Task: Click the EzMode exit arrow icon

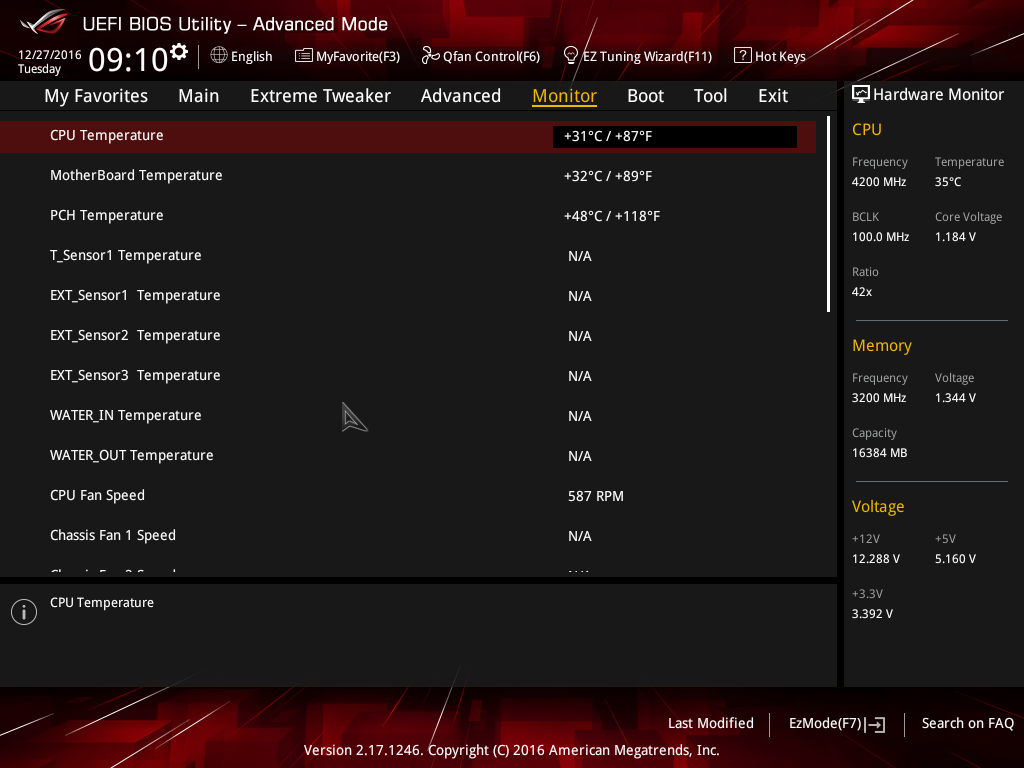Action: pos(875,724)
